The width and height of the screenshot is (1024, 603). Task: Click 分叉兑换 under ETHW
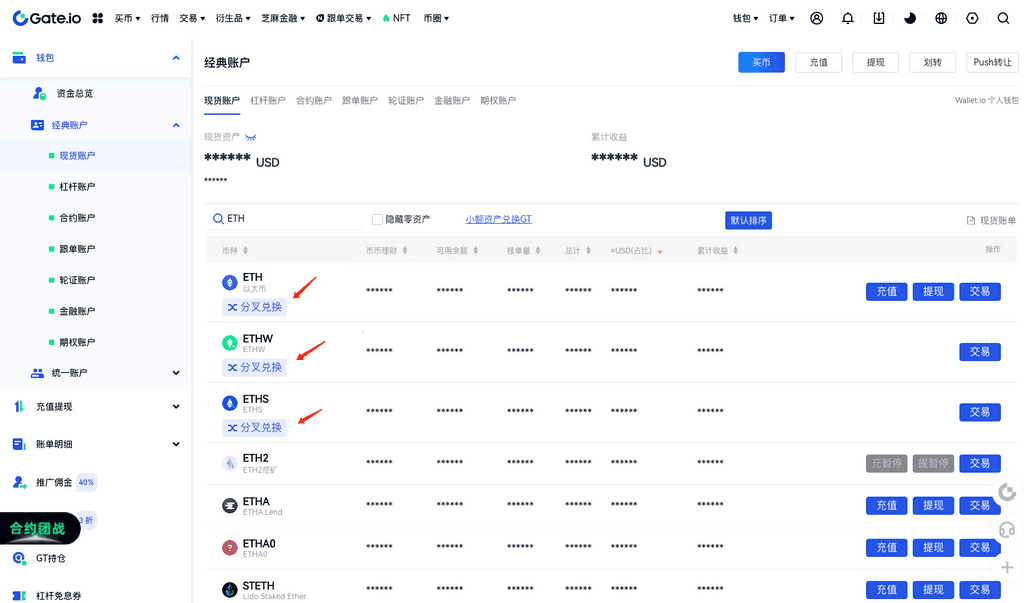coord(254,367)
